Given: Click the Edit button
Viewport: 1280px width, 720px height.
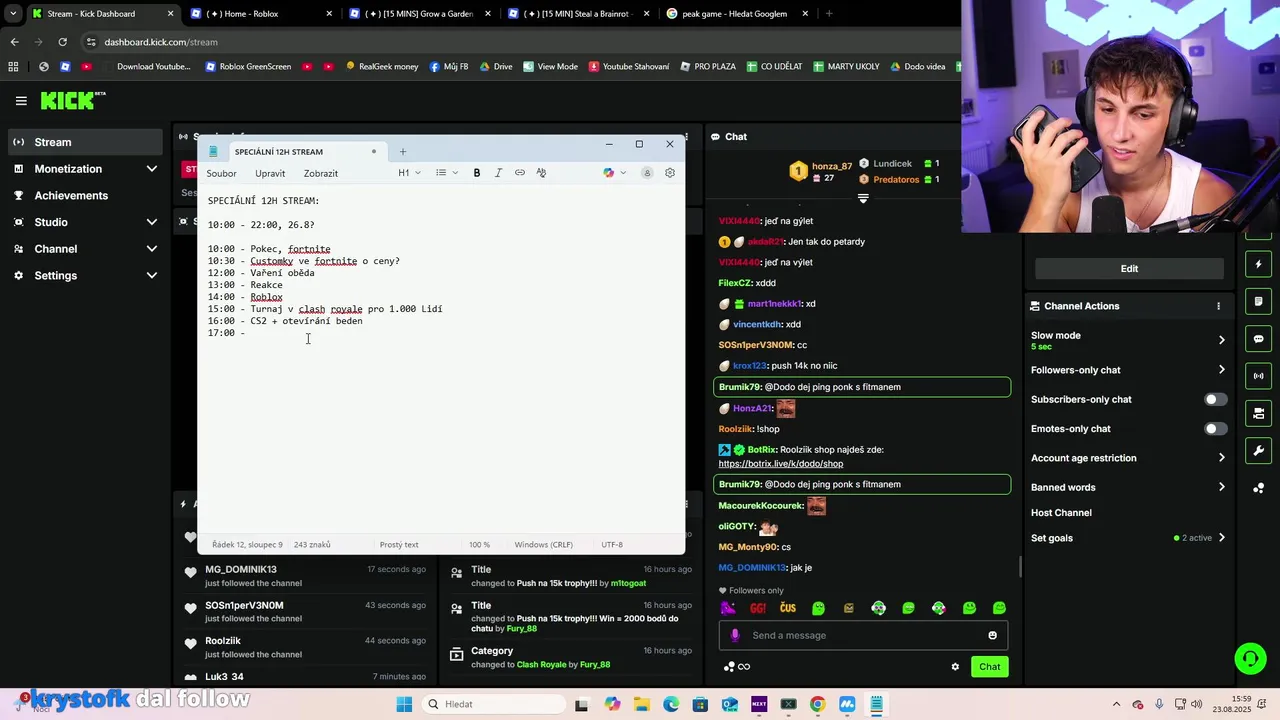Looking at the screenshot, I should pos(1129,268).
